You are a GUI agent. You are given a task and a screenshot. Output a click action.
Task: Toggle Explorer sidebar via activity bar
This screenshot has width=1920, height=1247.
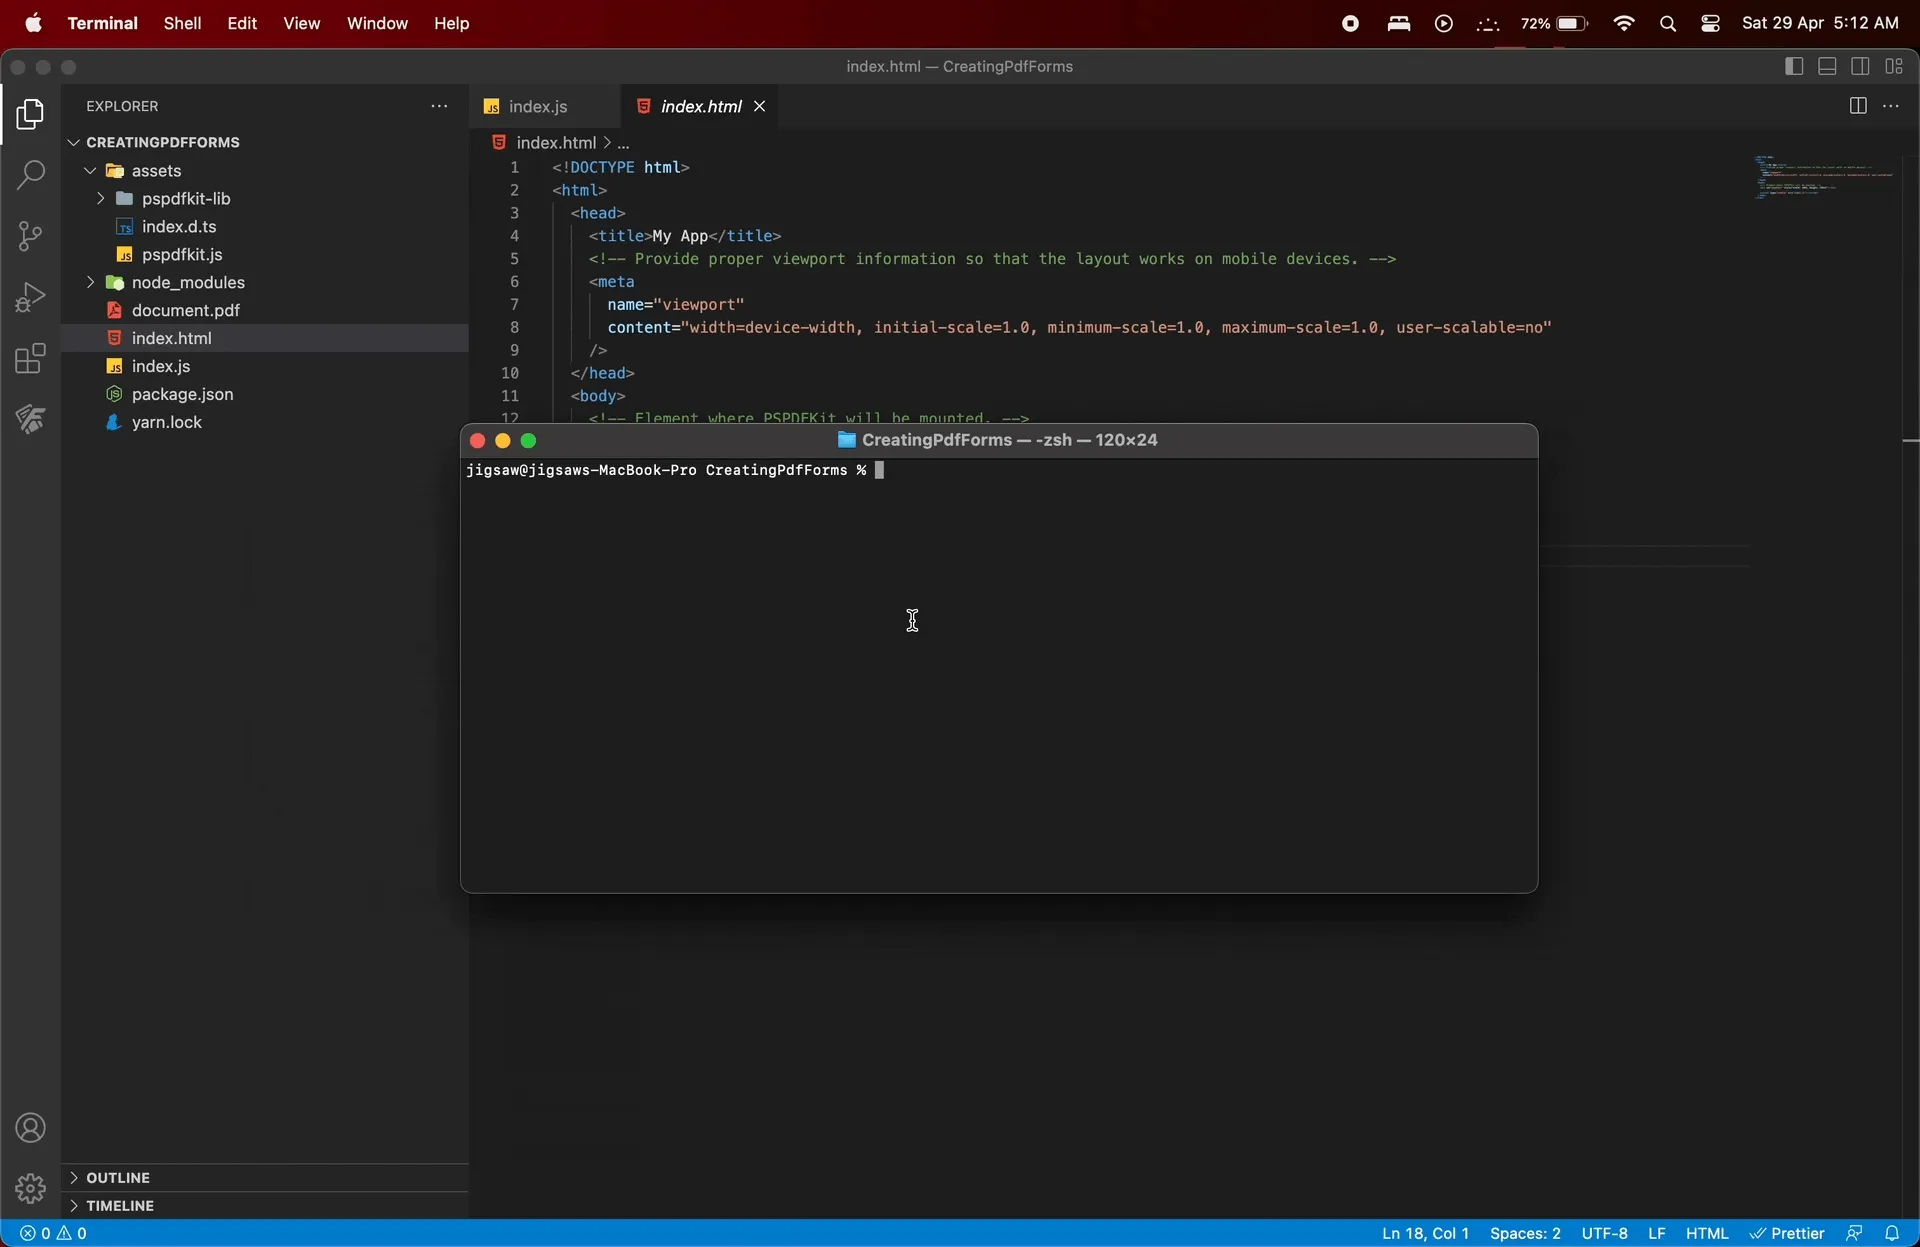tap(30, 115)
